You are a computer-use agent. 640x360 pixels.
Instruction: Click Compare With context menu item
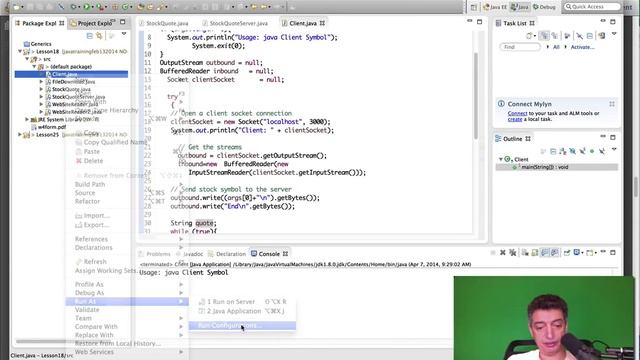127,327
